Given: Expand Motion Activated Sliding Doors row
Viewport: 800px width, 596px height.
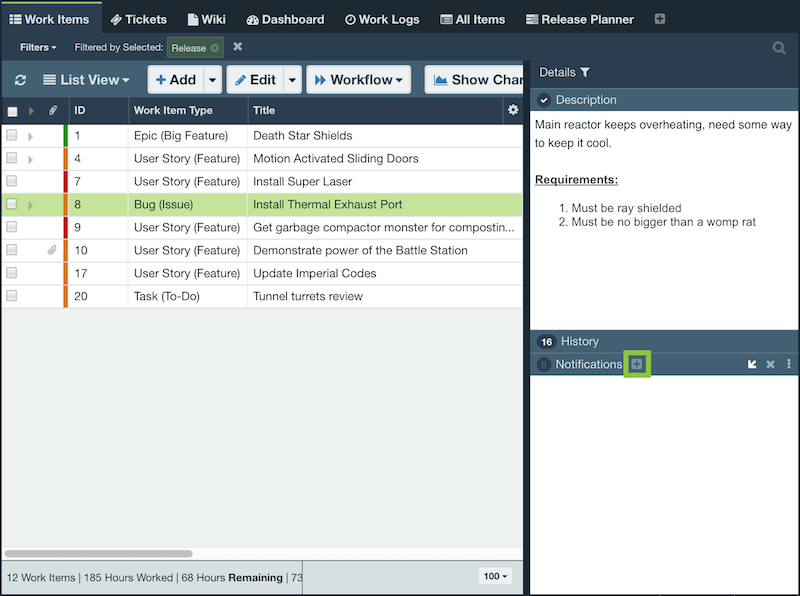Looking at the screenshot, I should tap(31, 159).
